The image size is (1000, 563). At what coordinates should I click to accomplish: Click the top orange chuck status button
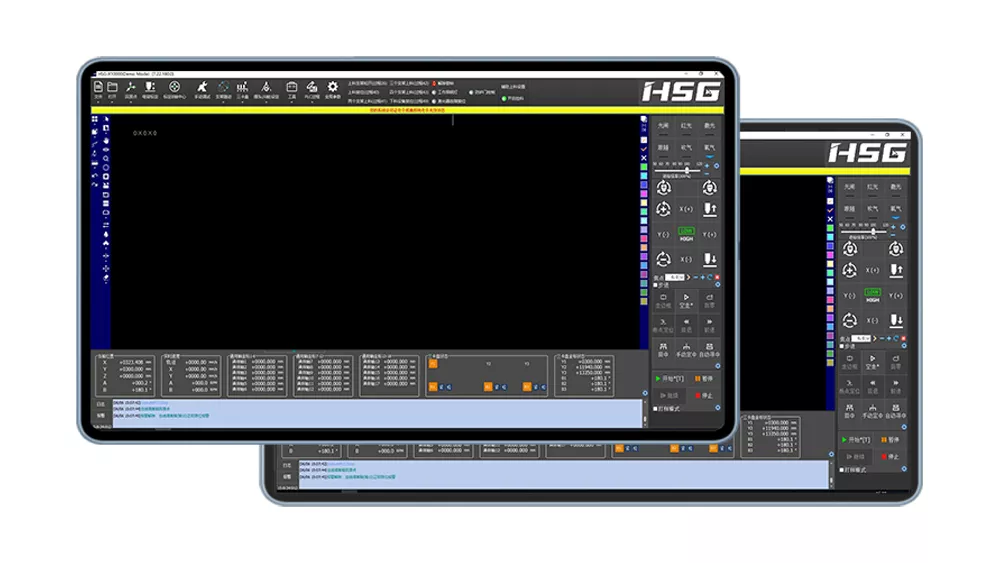tap(433, 364)
